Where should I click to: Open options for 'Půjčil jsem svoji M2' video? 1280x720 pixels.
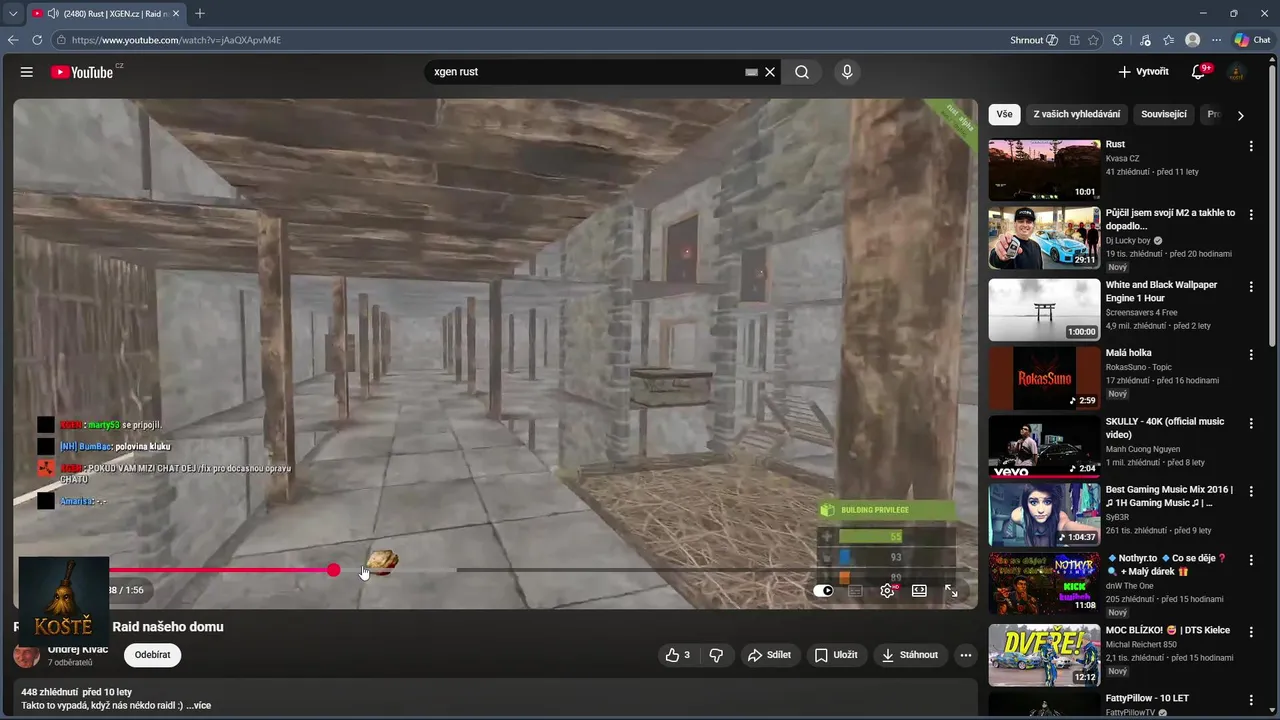(x=1251, y=214)
